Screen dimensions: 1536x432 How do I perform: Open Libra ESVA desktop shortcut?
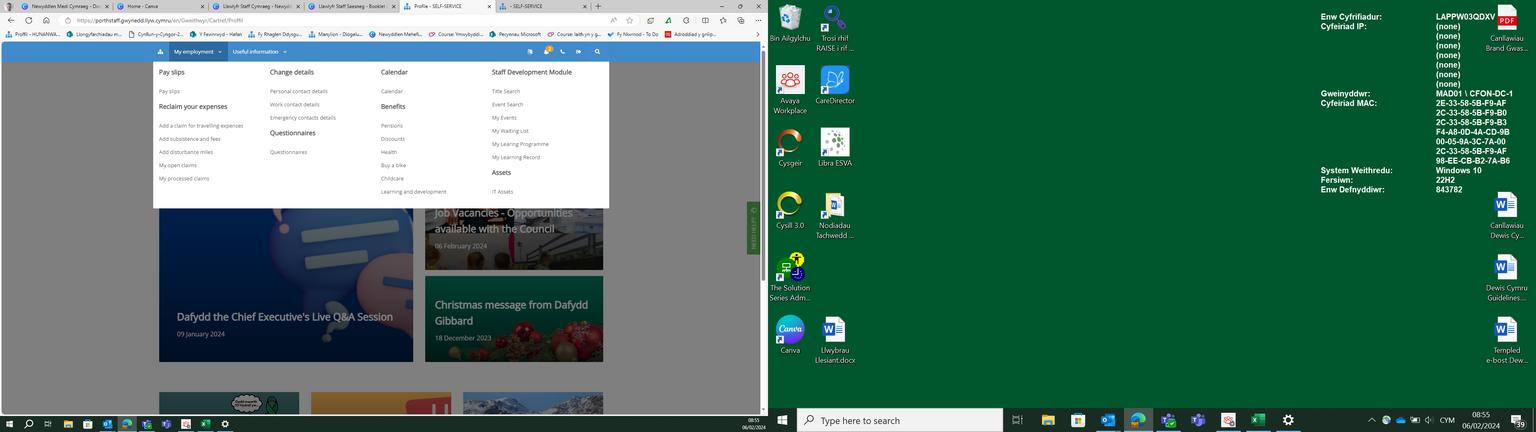(x=835, y=148)
